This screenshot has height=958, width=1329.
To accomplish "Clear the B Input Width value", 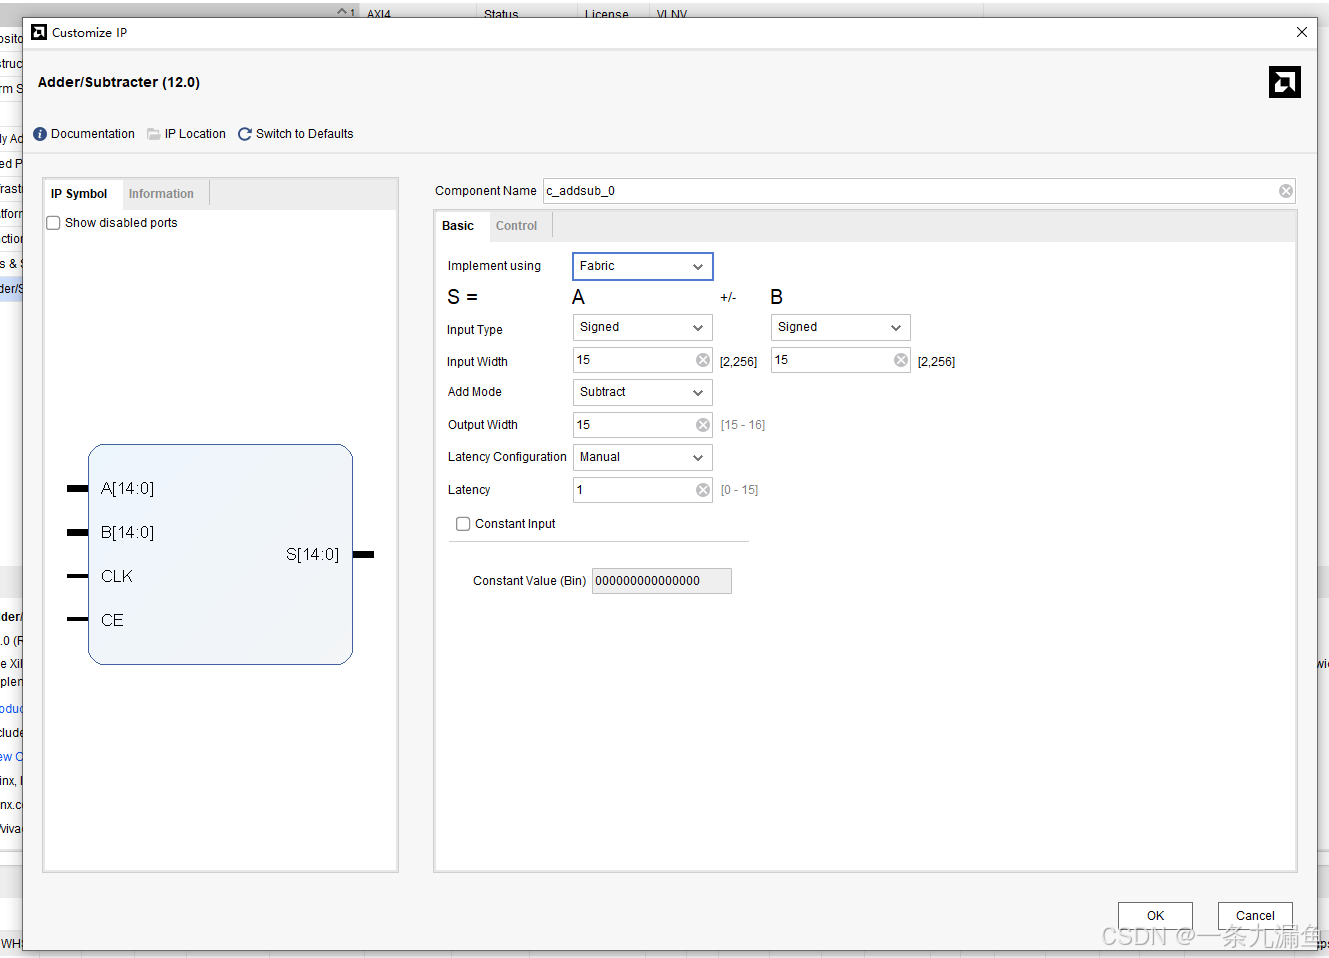I will pos(901,360).
